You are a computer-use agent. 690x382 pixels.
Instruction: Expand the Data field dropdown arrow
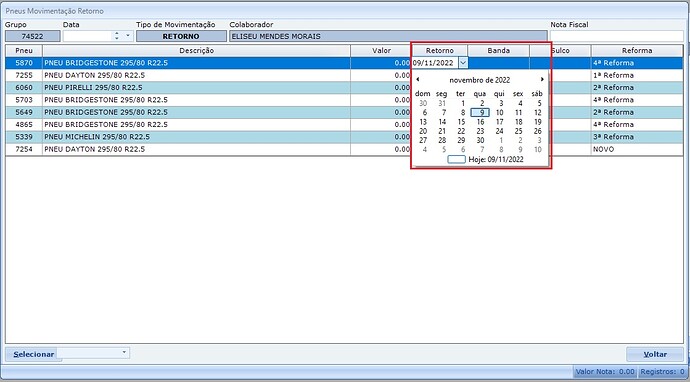click(x=128, y=36)
